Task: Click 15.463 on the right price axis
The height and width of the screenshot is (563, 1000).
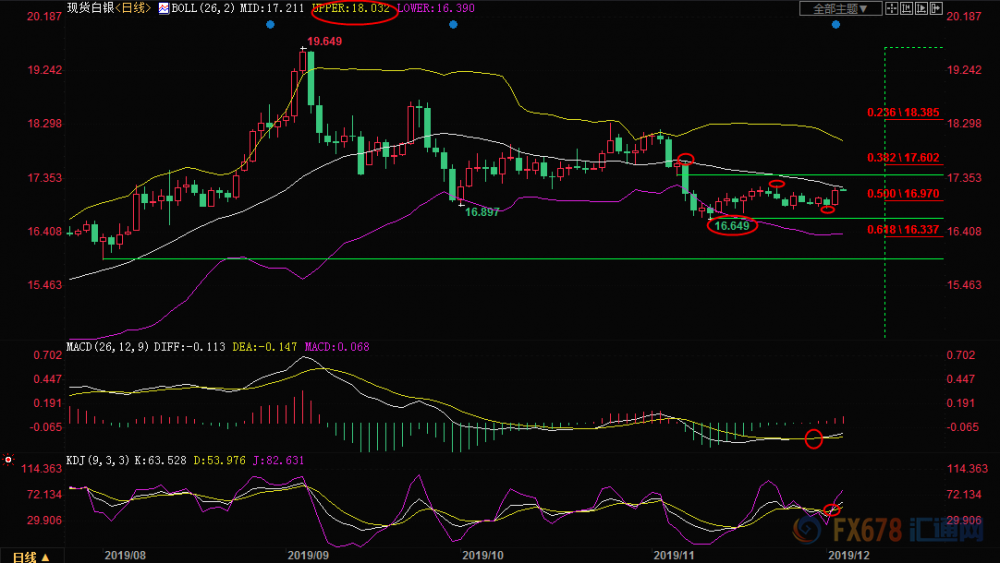Action: click(x=964, y=285)
